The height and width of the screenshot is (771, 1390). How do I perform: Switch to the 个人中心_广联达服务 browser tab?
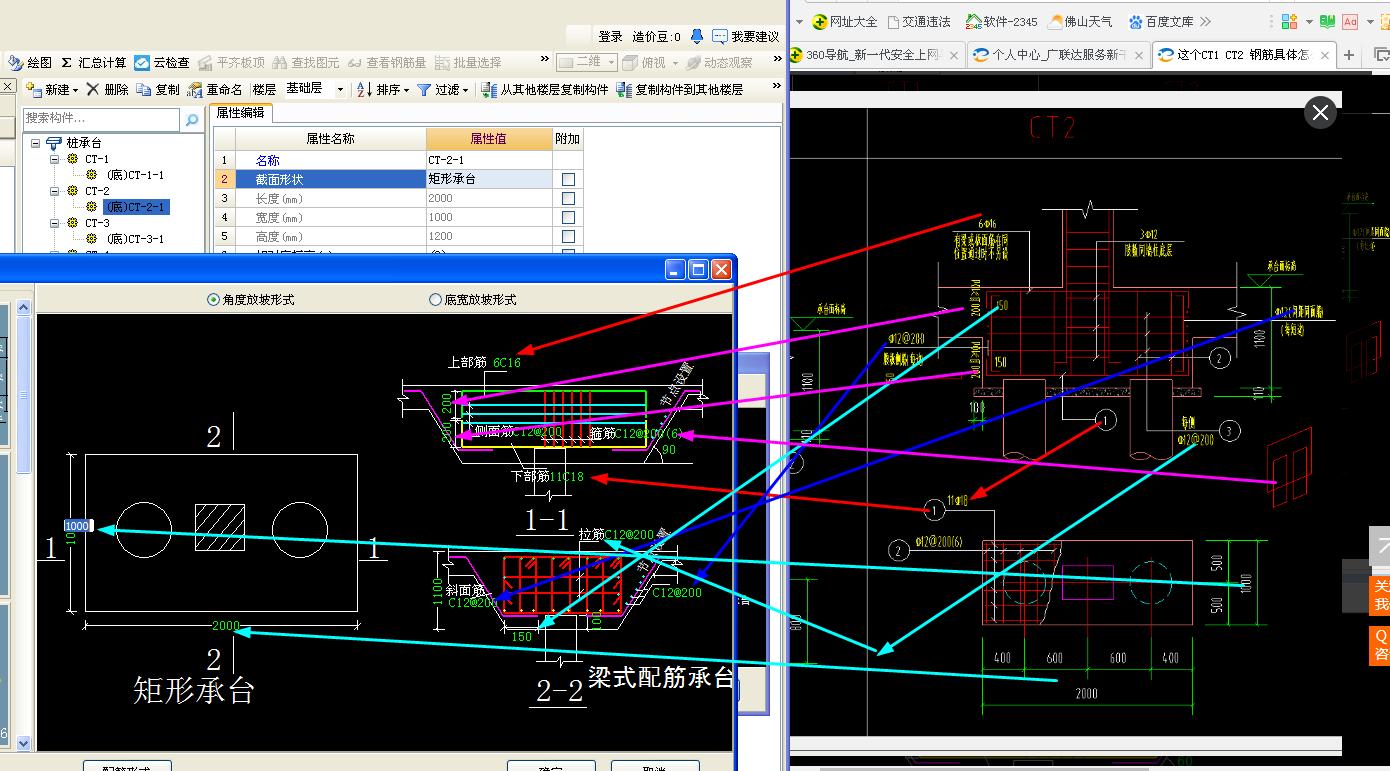(x=1058, y=55)
